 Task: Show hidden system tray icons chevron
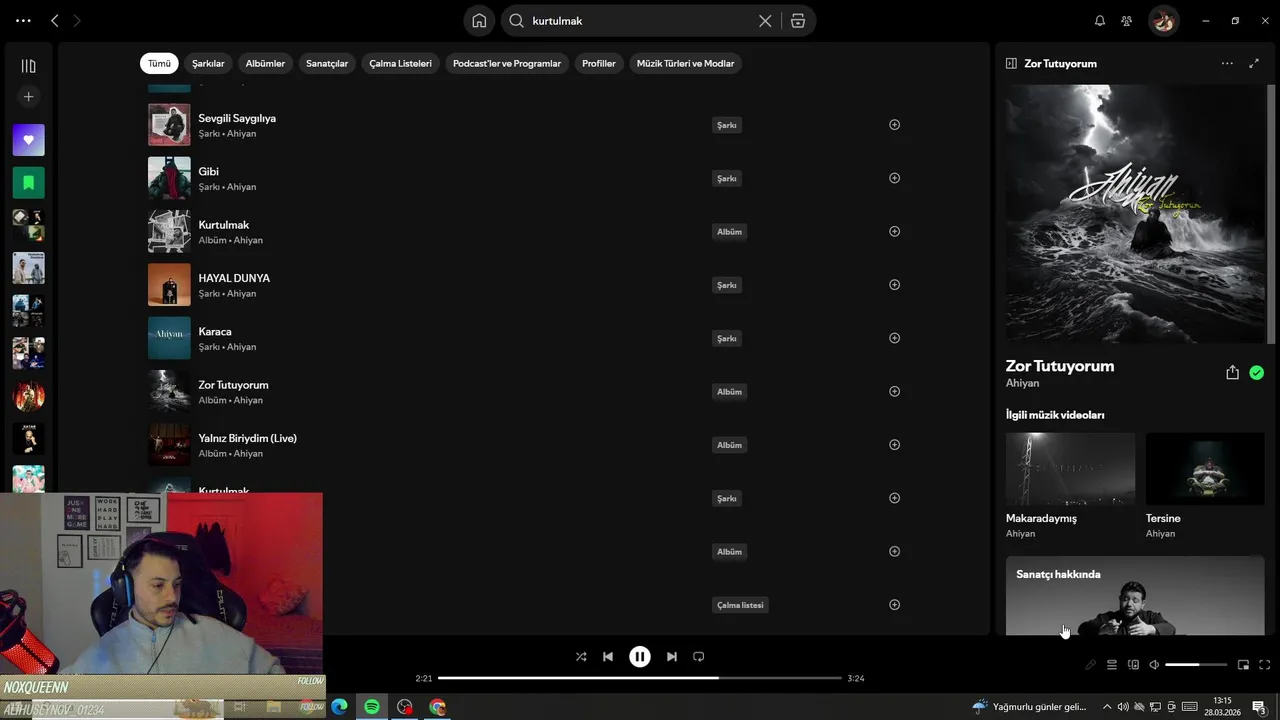point(1106,707)
